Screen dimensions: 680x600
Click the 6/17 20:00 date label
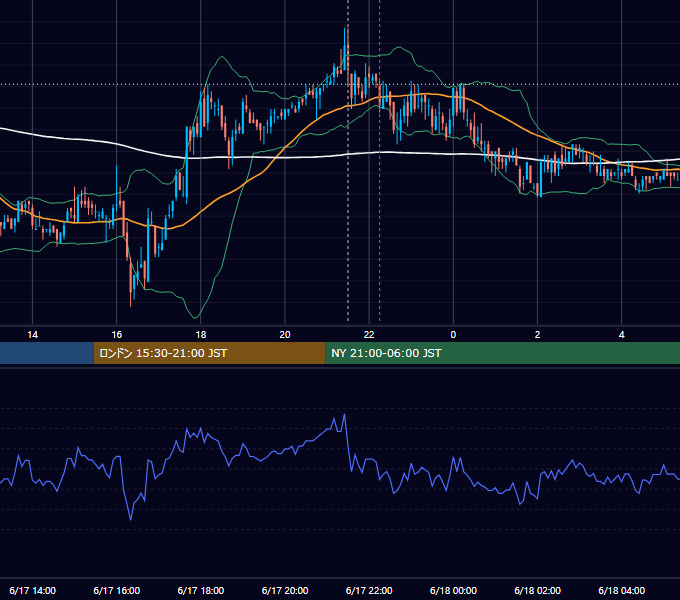[285, 590]
